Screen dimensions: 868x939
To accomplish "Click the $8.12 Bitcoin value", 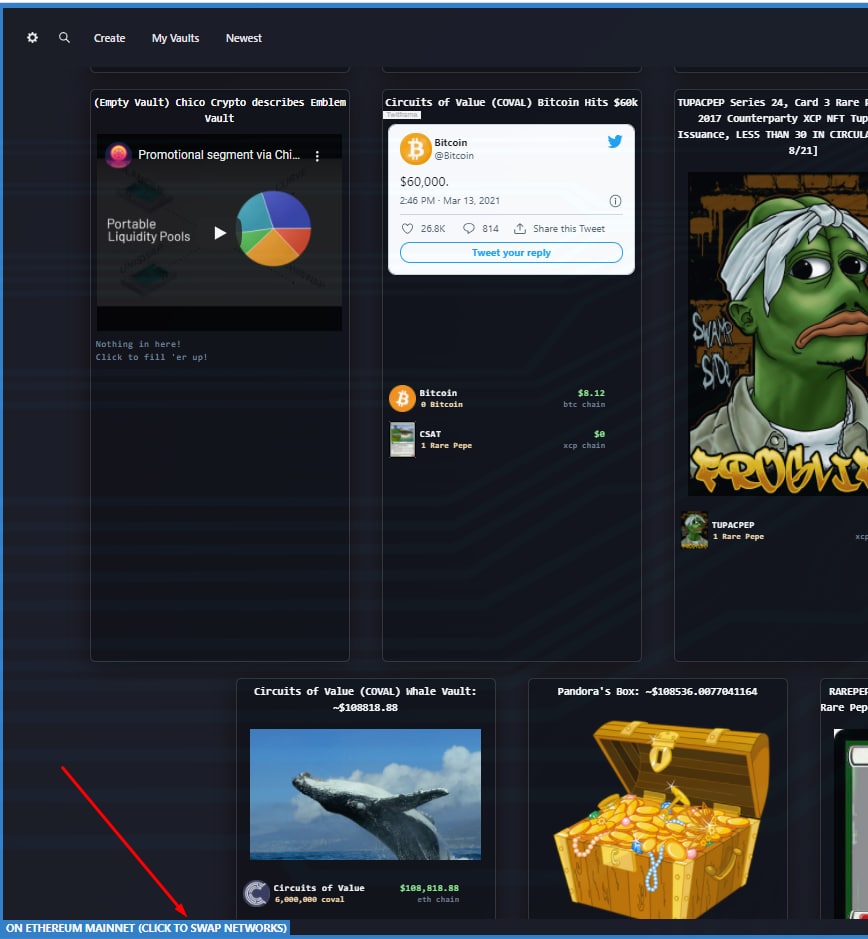I will 591,393.
